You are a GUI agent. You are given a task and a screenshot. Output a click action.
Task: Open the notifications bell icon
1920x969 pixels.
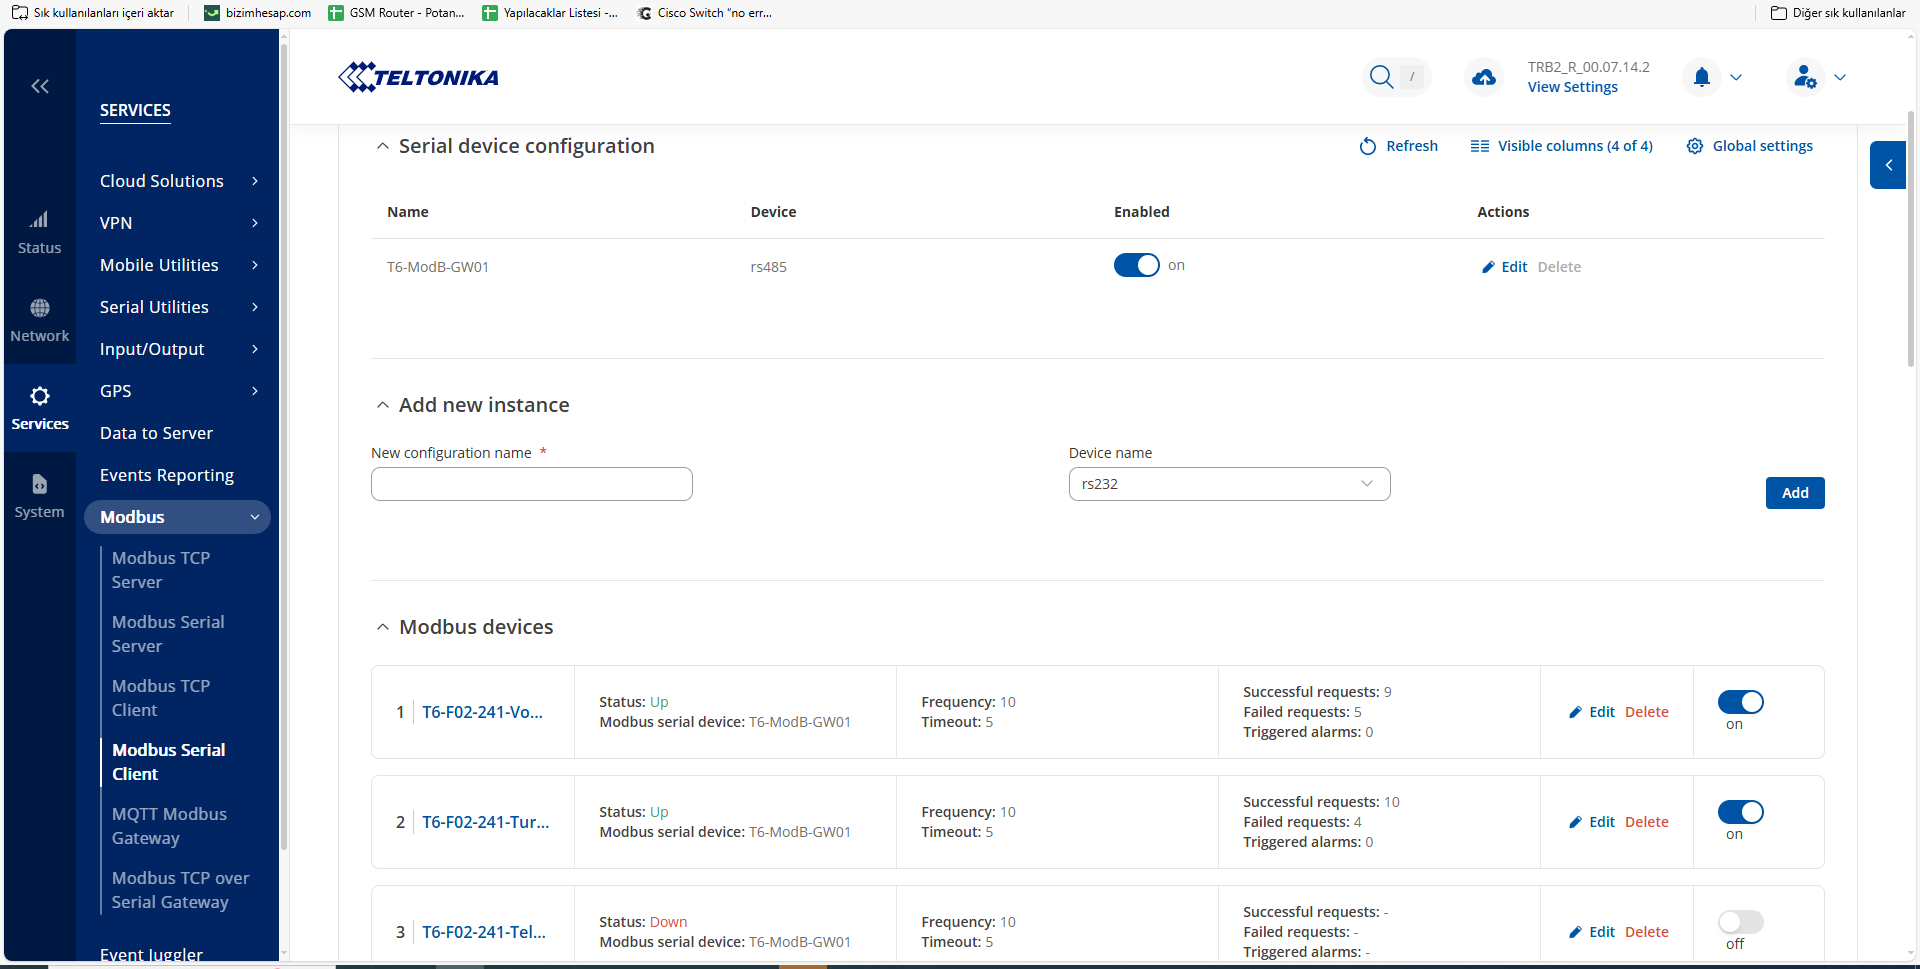pyautogui.click(x=1702, y=77)
